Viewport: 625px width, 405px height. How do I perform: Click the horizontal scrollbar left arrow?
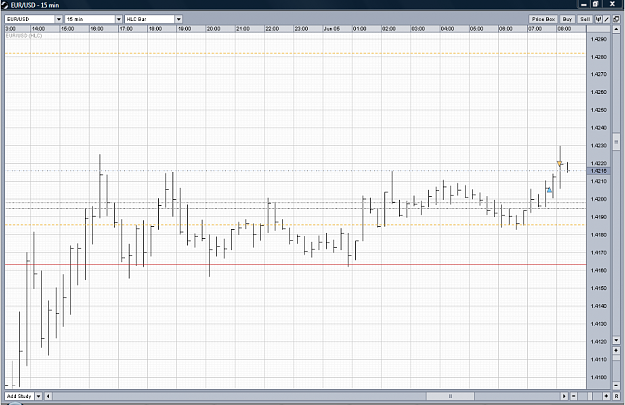pyautogui.click(x=48, y=396)
